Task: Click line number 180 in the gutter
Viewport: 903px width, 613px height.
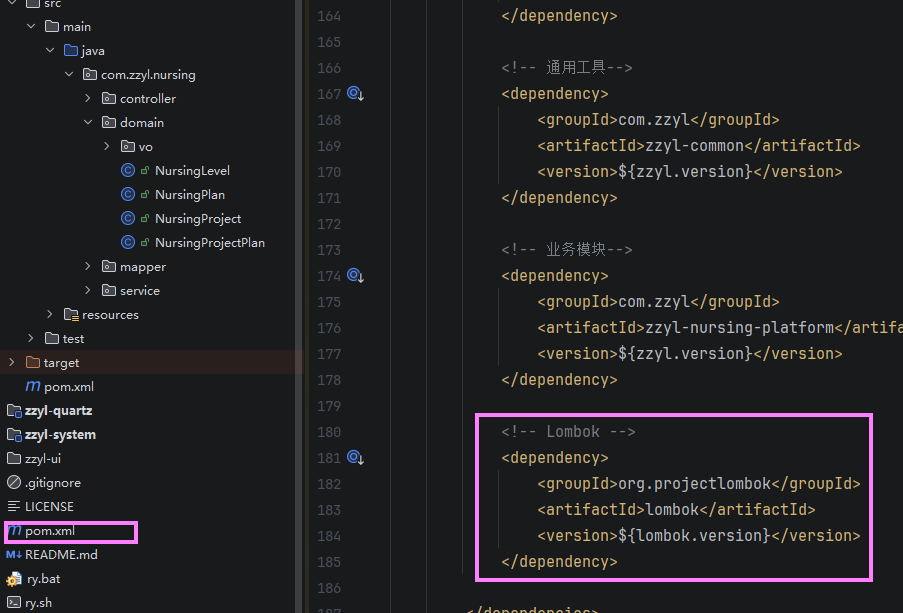Action: 329,432
